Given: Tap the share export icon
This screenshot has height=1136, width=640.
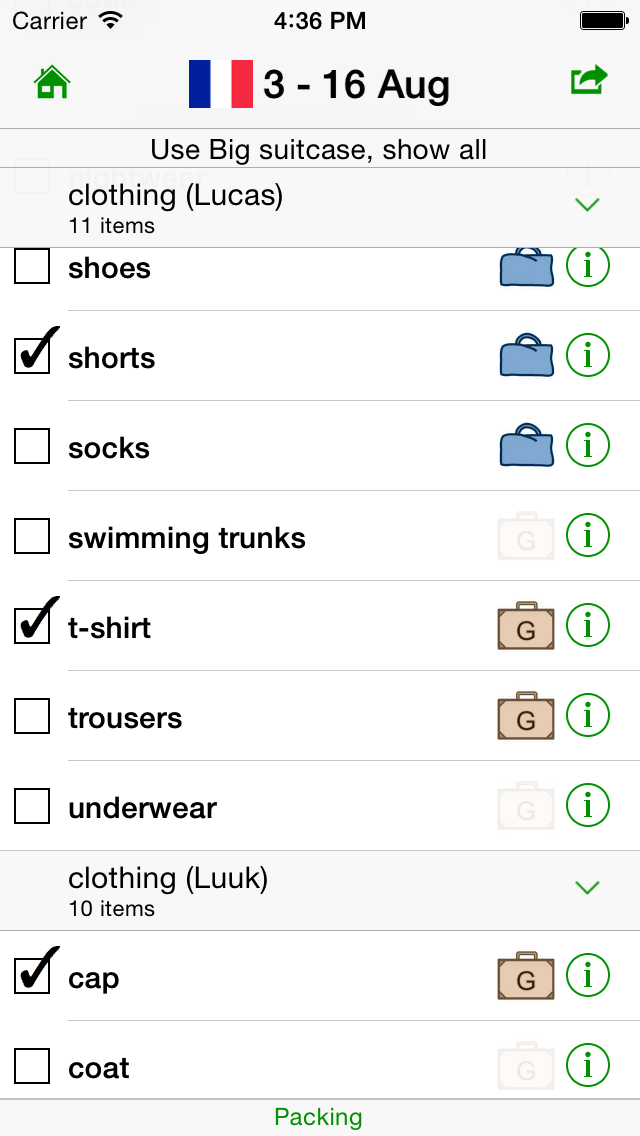Looking at the screenshot, I should coord(589,81).
